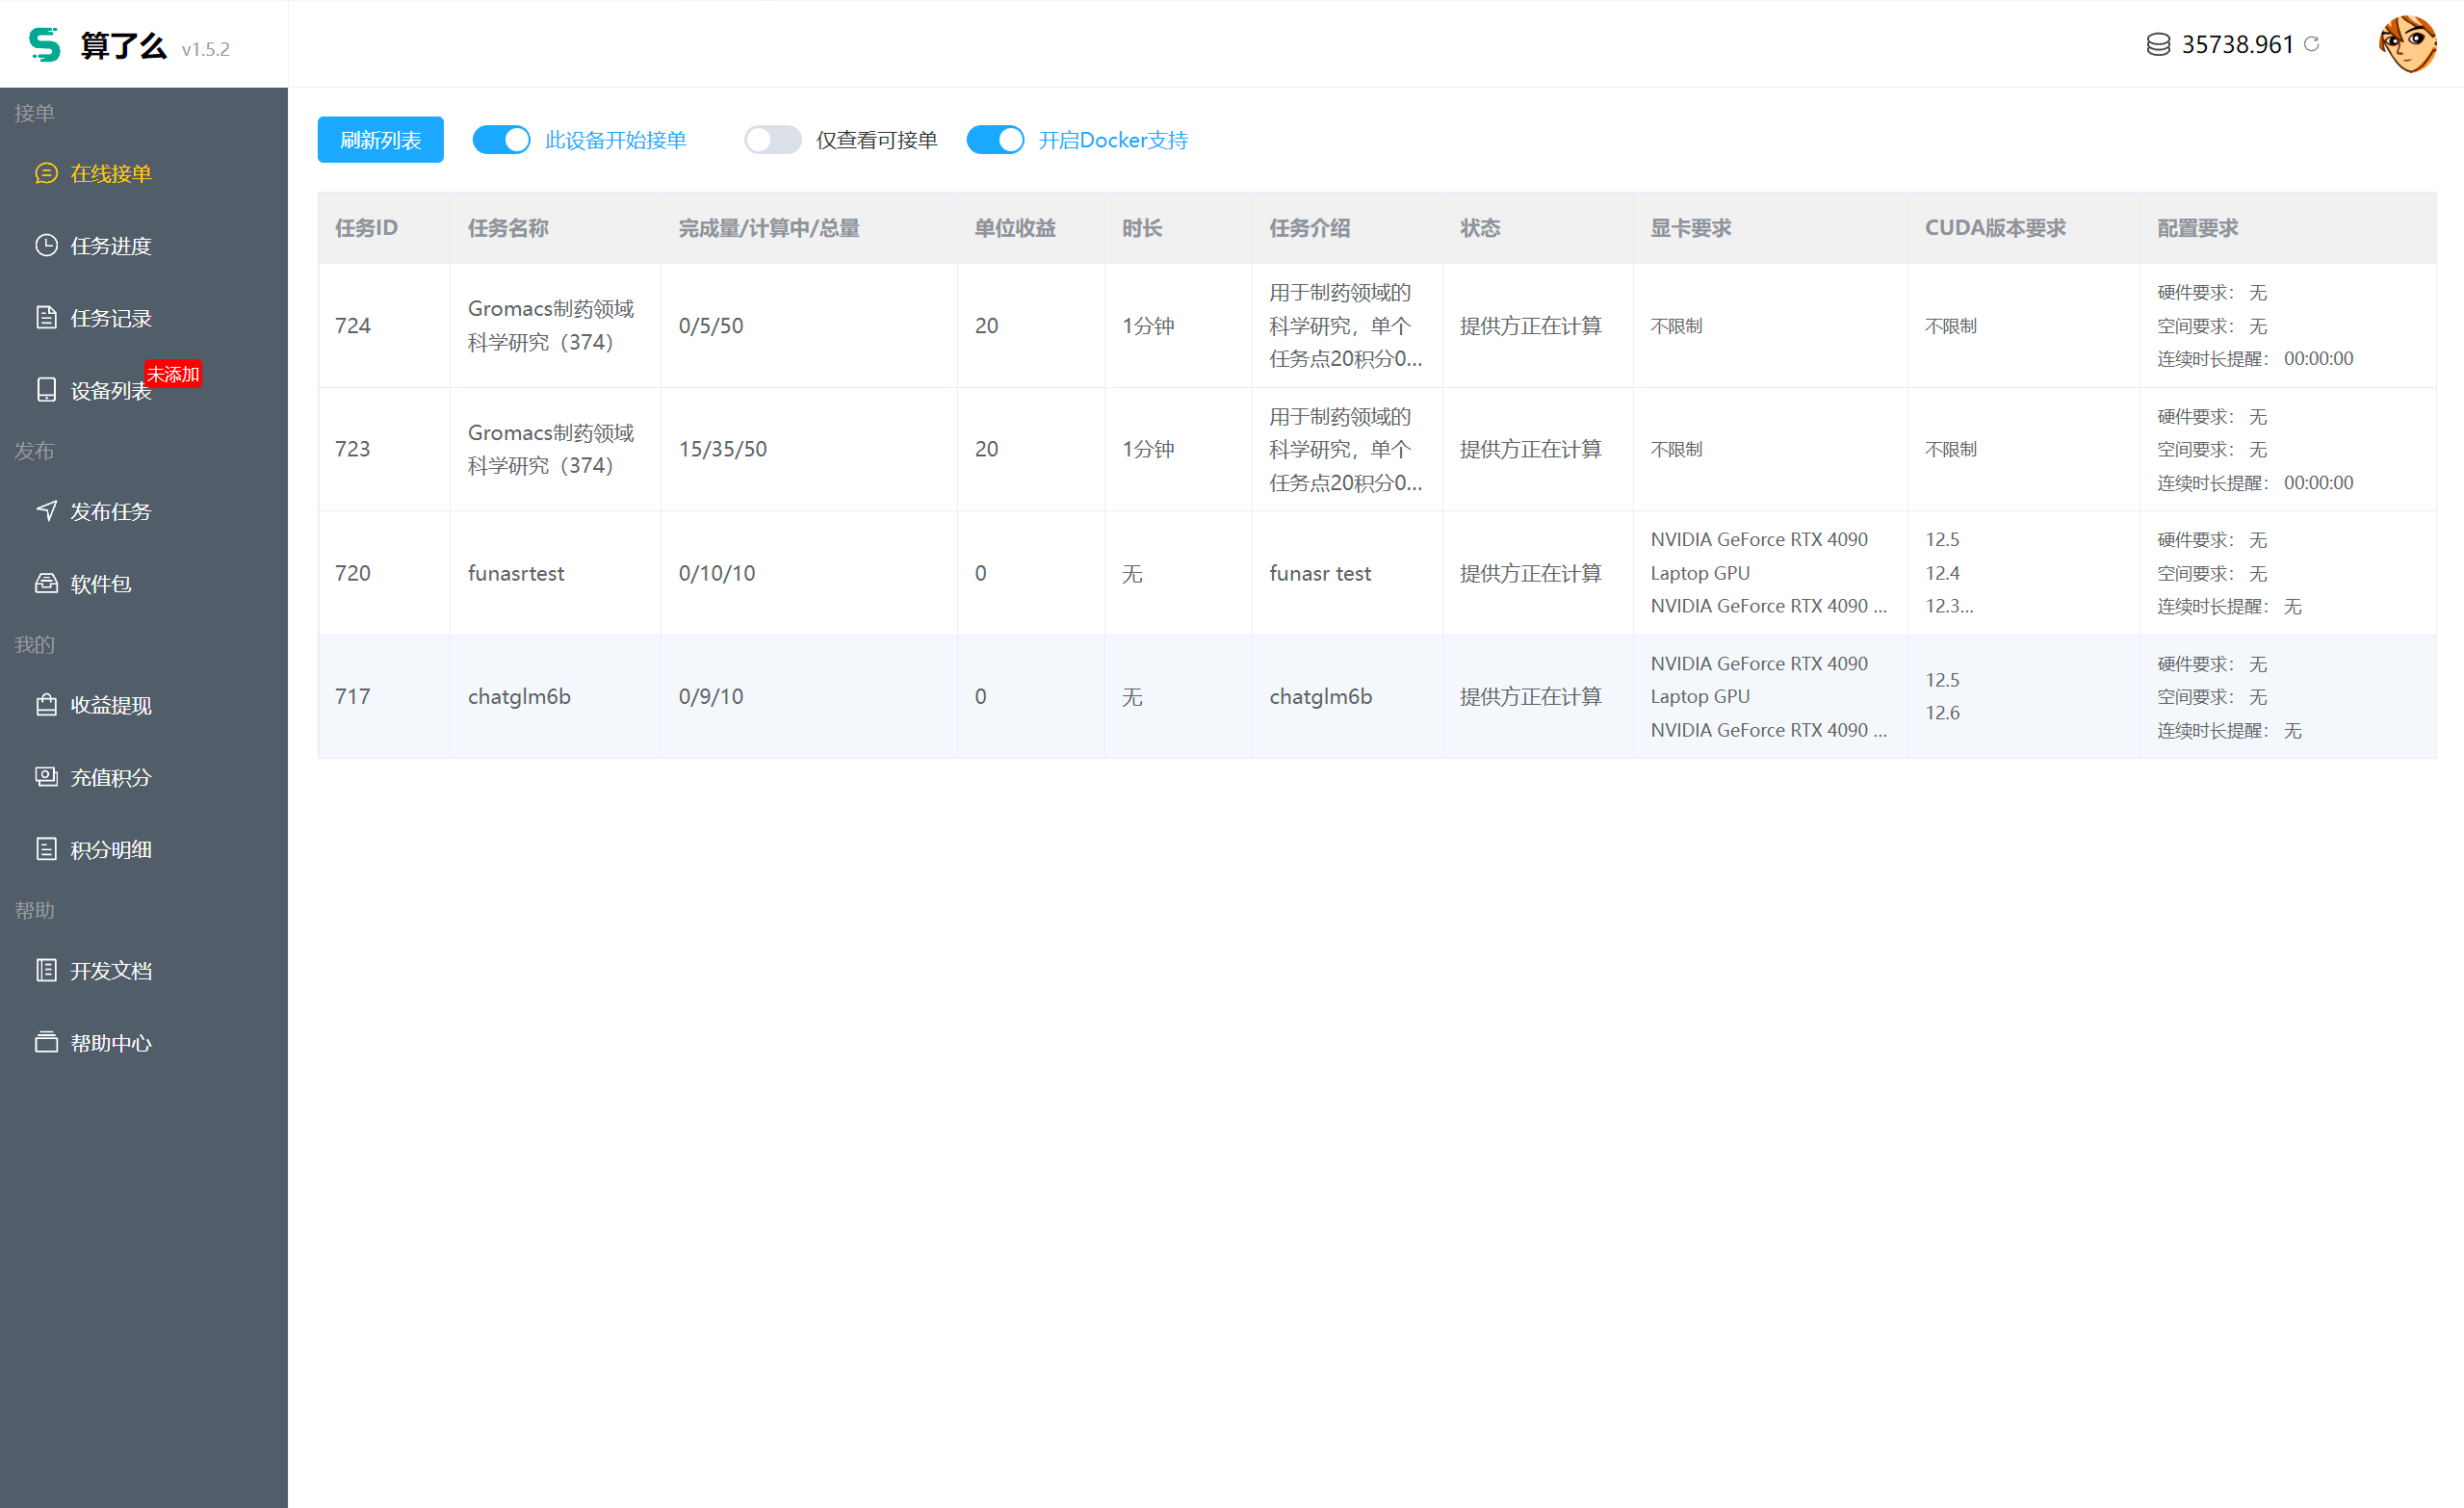
Task: Open 设备列表 in the sidebar
Action: 110,390
